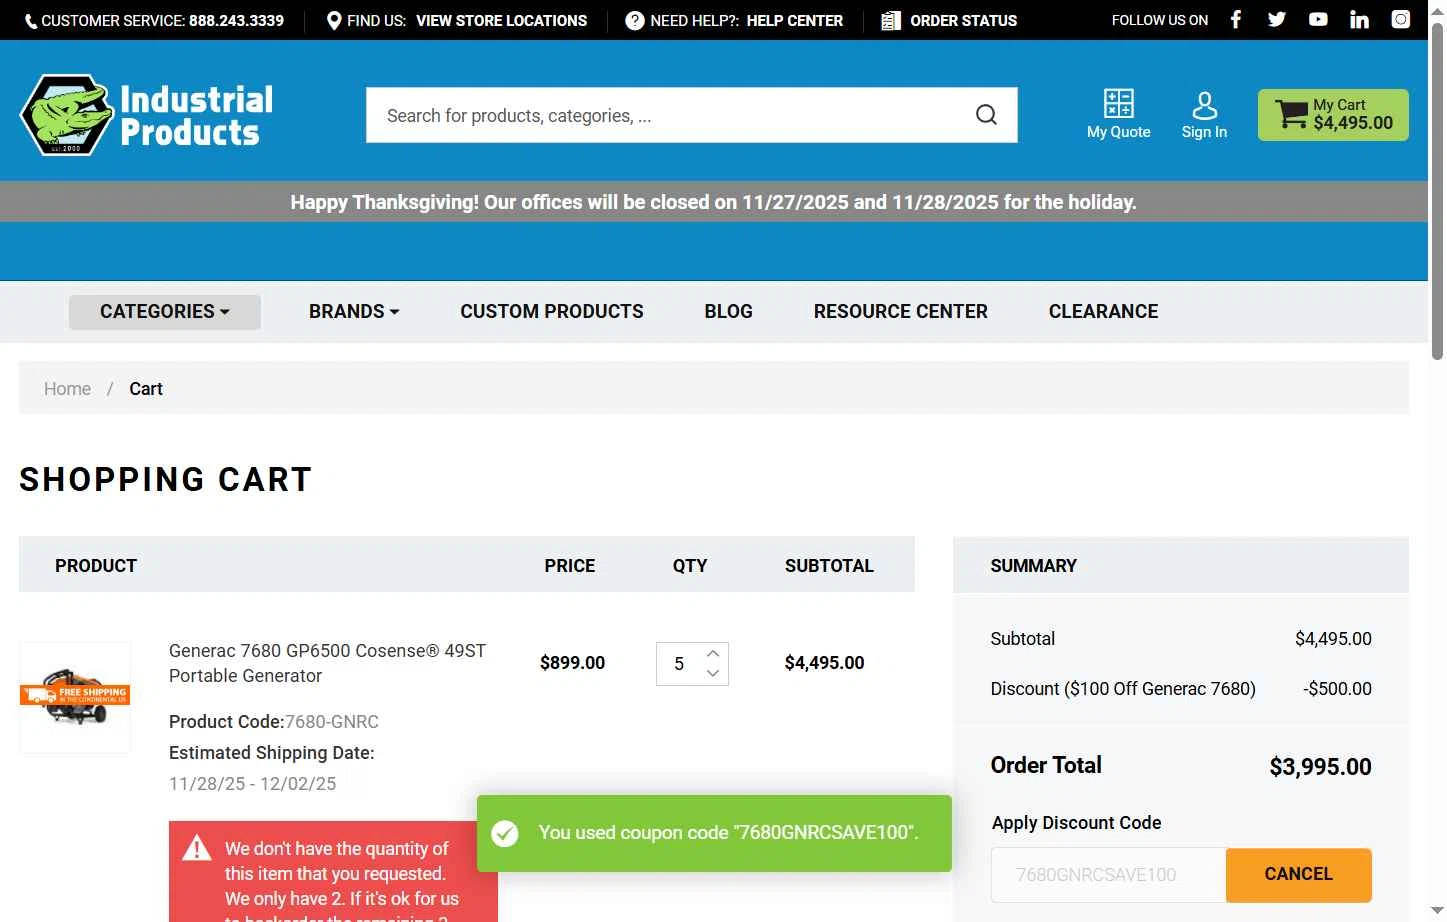Open the Generac 7680 generator thumbnail
The width and height of the screenshot is (1447, 922).
pos(75,697)
